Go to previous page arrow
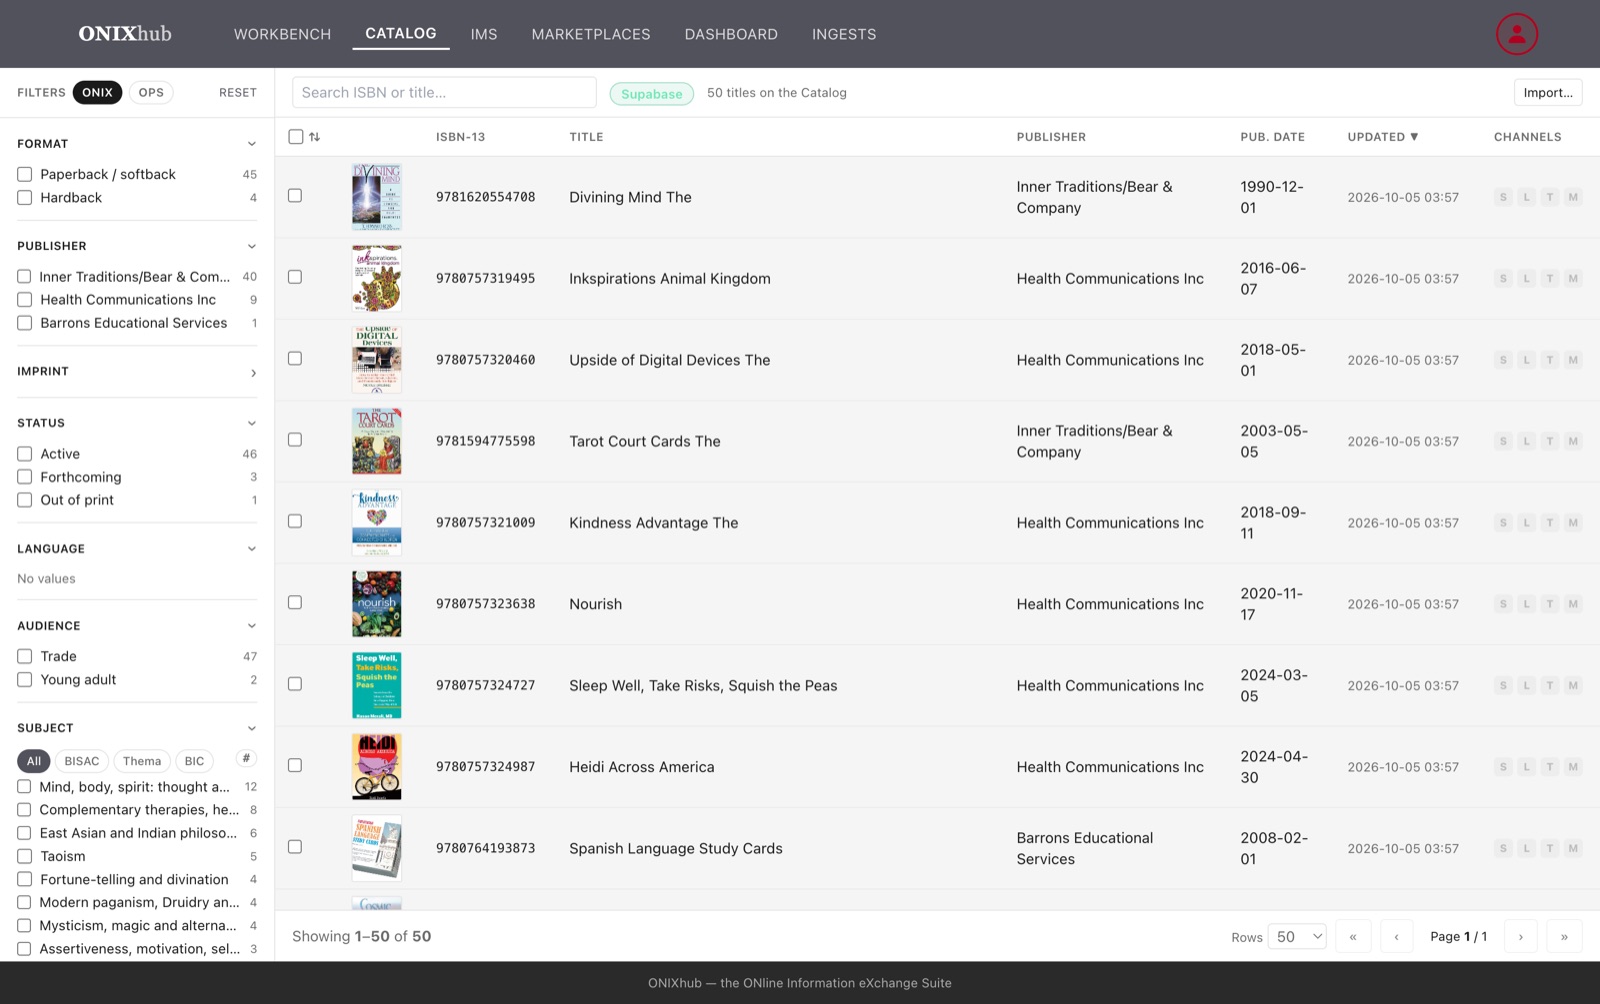This screenshot has height=1004, width=1600. (1396, 937)
